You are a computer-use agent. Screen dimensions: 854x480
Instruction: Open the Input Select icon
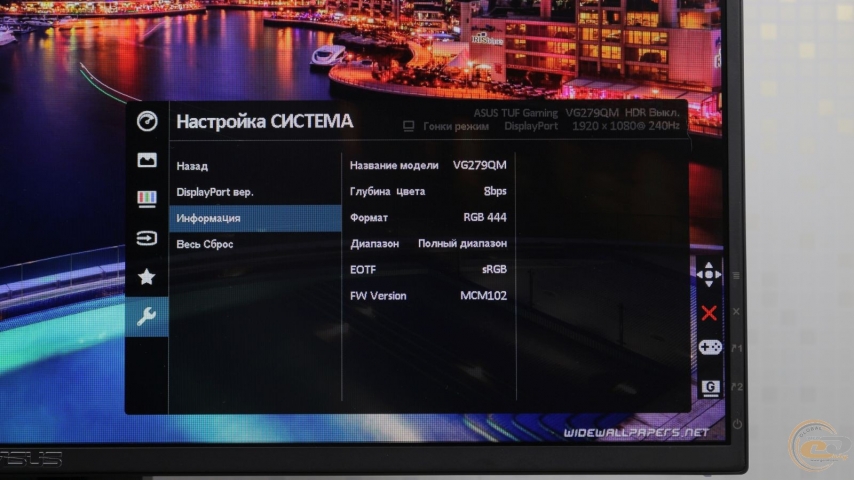pyautogui.click(x=147, y=238)
